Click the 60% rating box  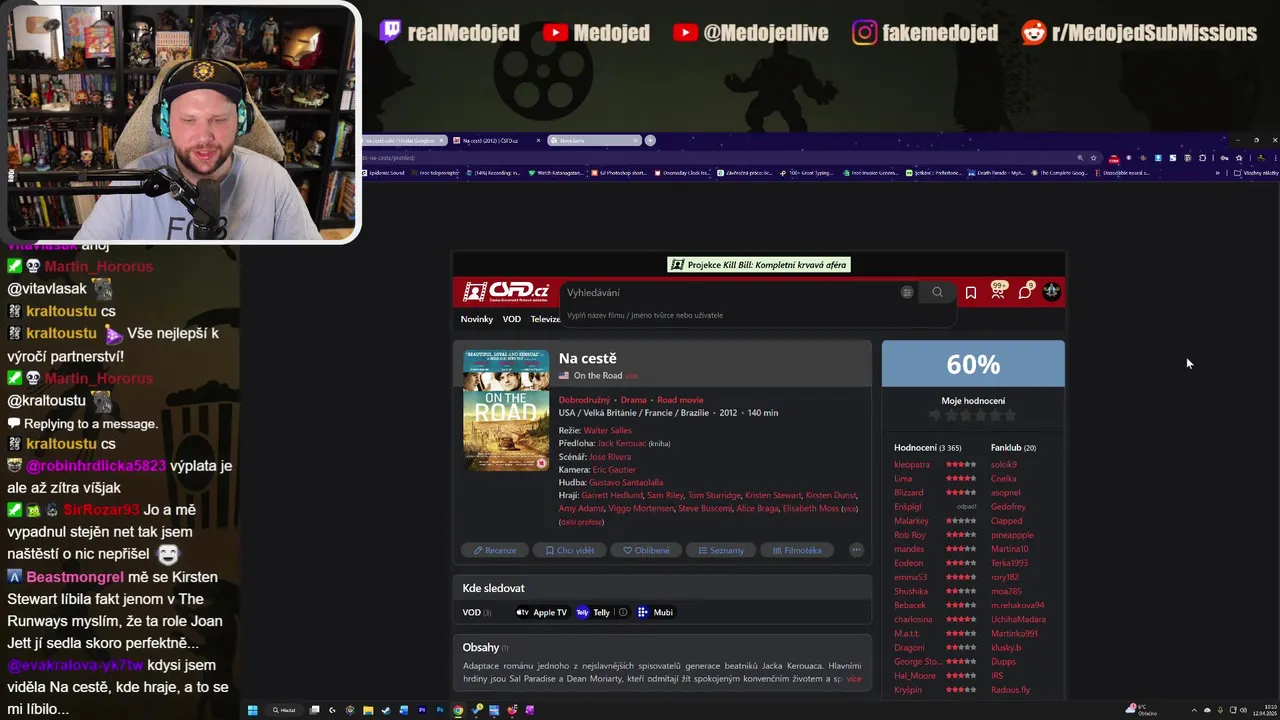(x=973, y=364)
